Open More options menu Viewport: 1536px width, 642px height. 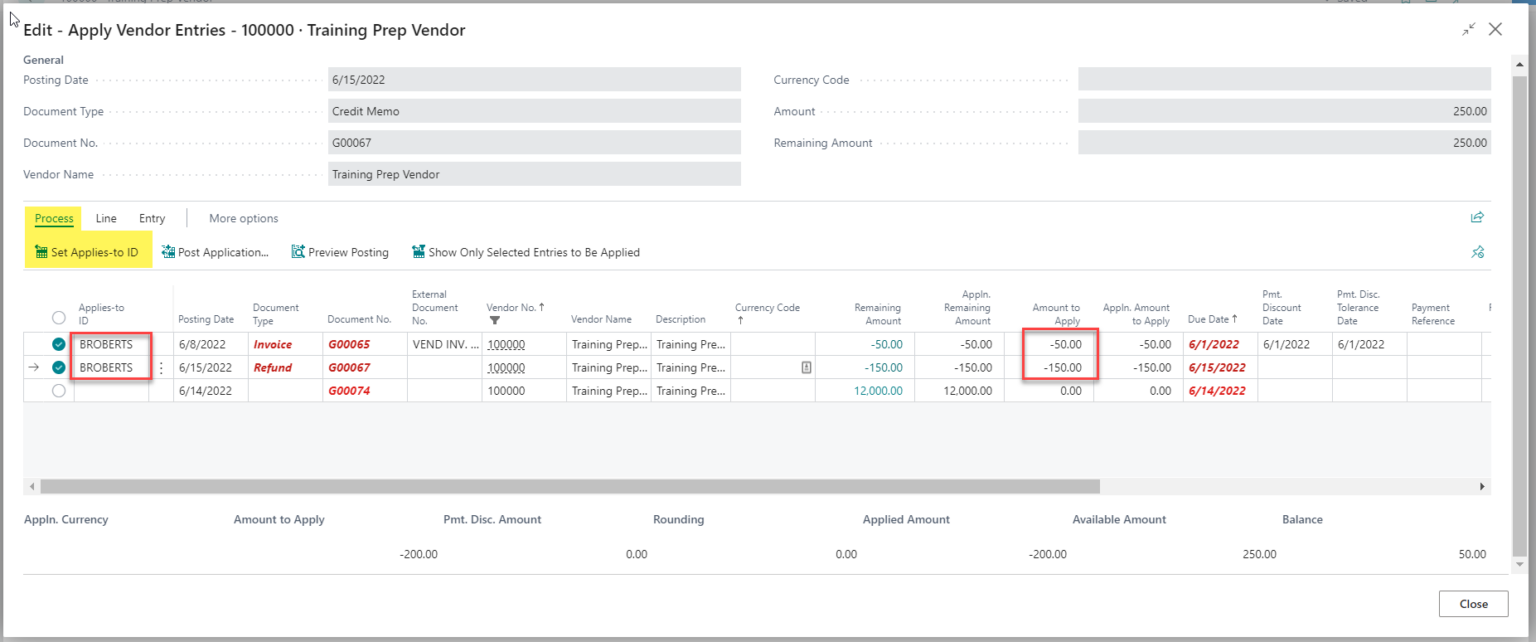(243, 218)
